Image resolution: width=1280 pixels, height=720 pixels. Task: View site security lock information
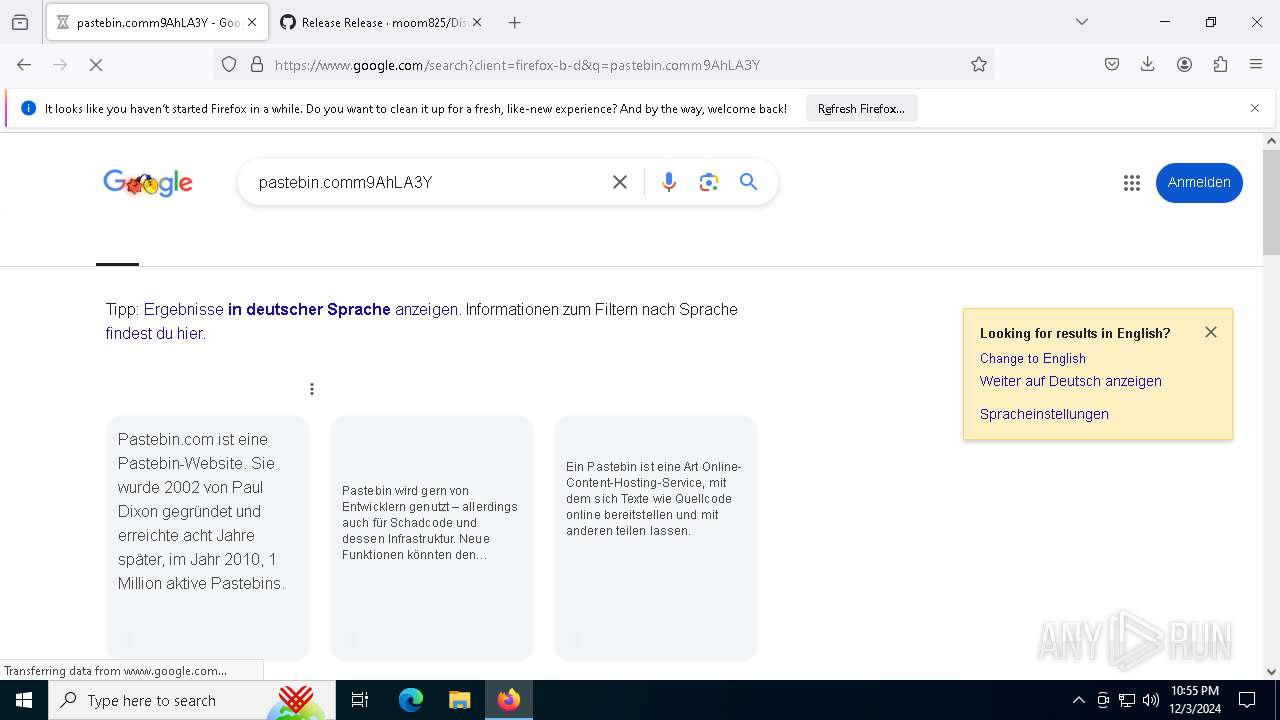click(257, 65)
